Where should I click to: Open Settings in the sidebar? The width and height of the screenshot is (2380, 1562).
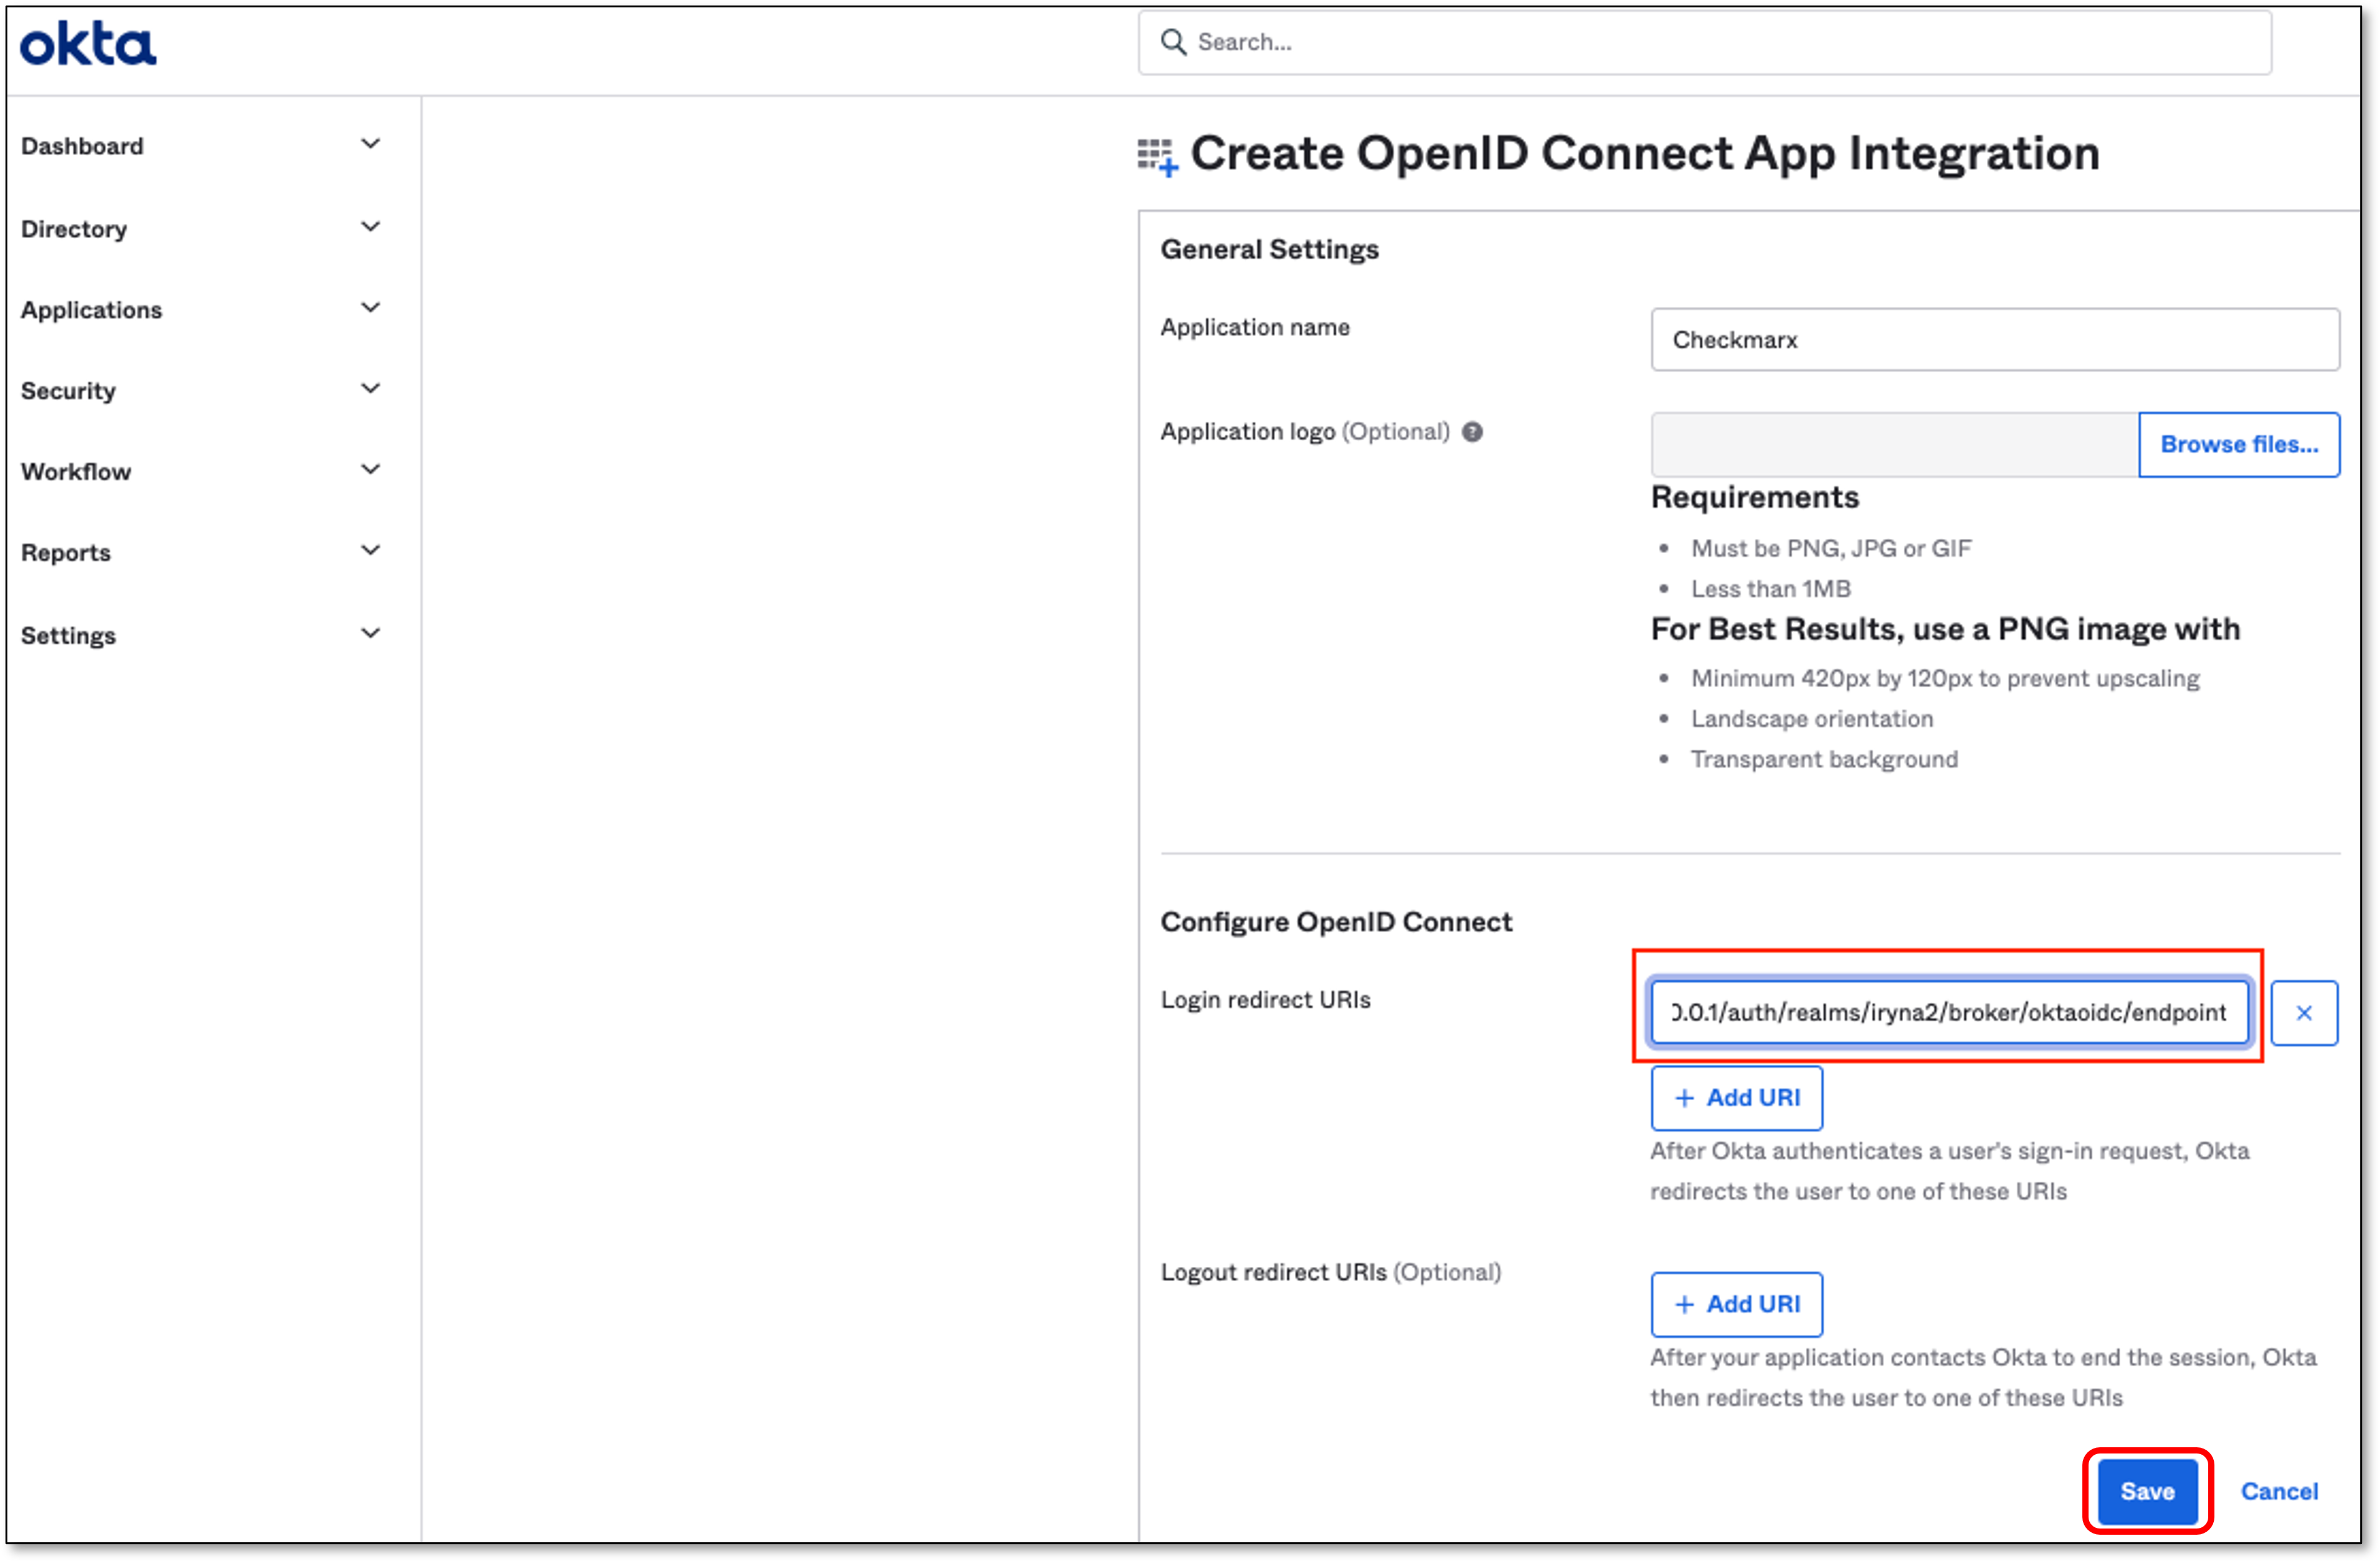coord(68,636)
